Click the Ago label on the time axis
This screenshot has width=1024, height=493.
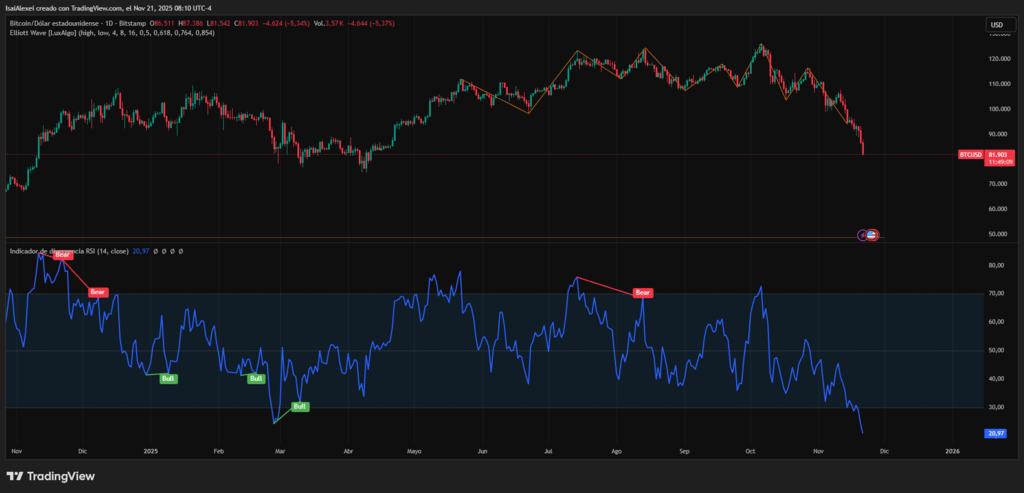coord(616,451)
